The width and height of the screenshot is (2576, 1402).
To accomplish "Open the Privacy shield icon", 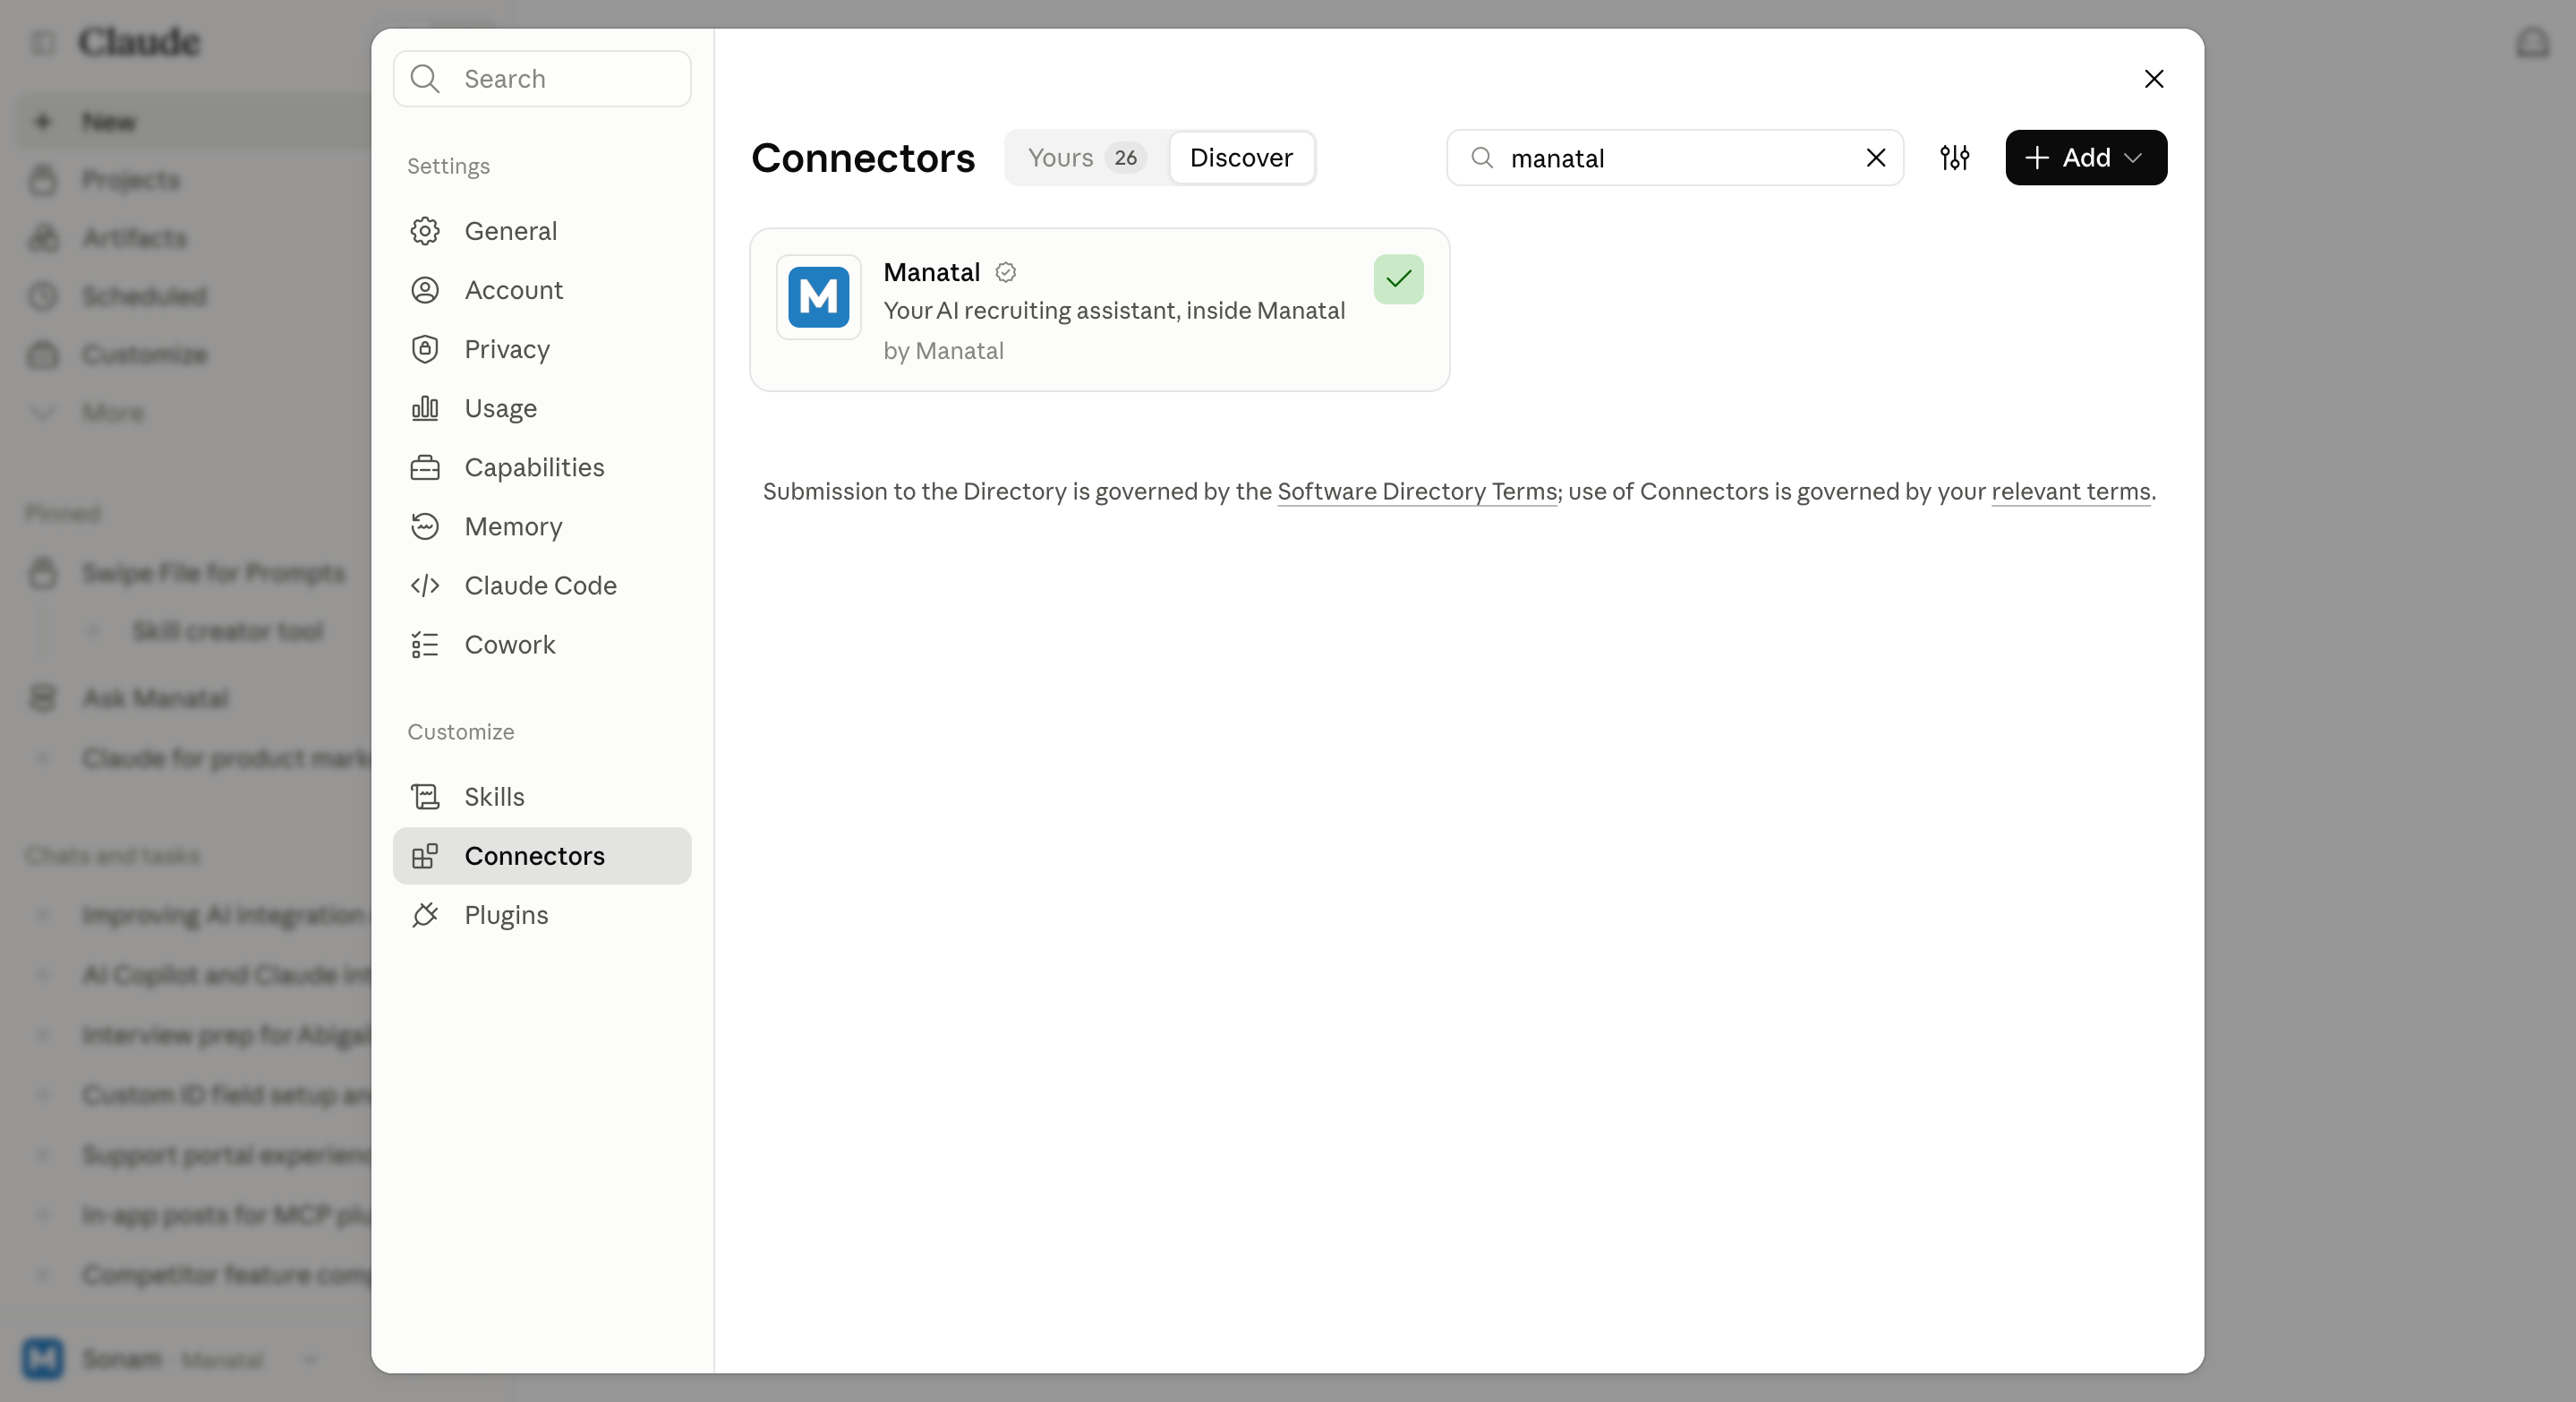I will (x=425, y=349).
